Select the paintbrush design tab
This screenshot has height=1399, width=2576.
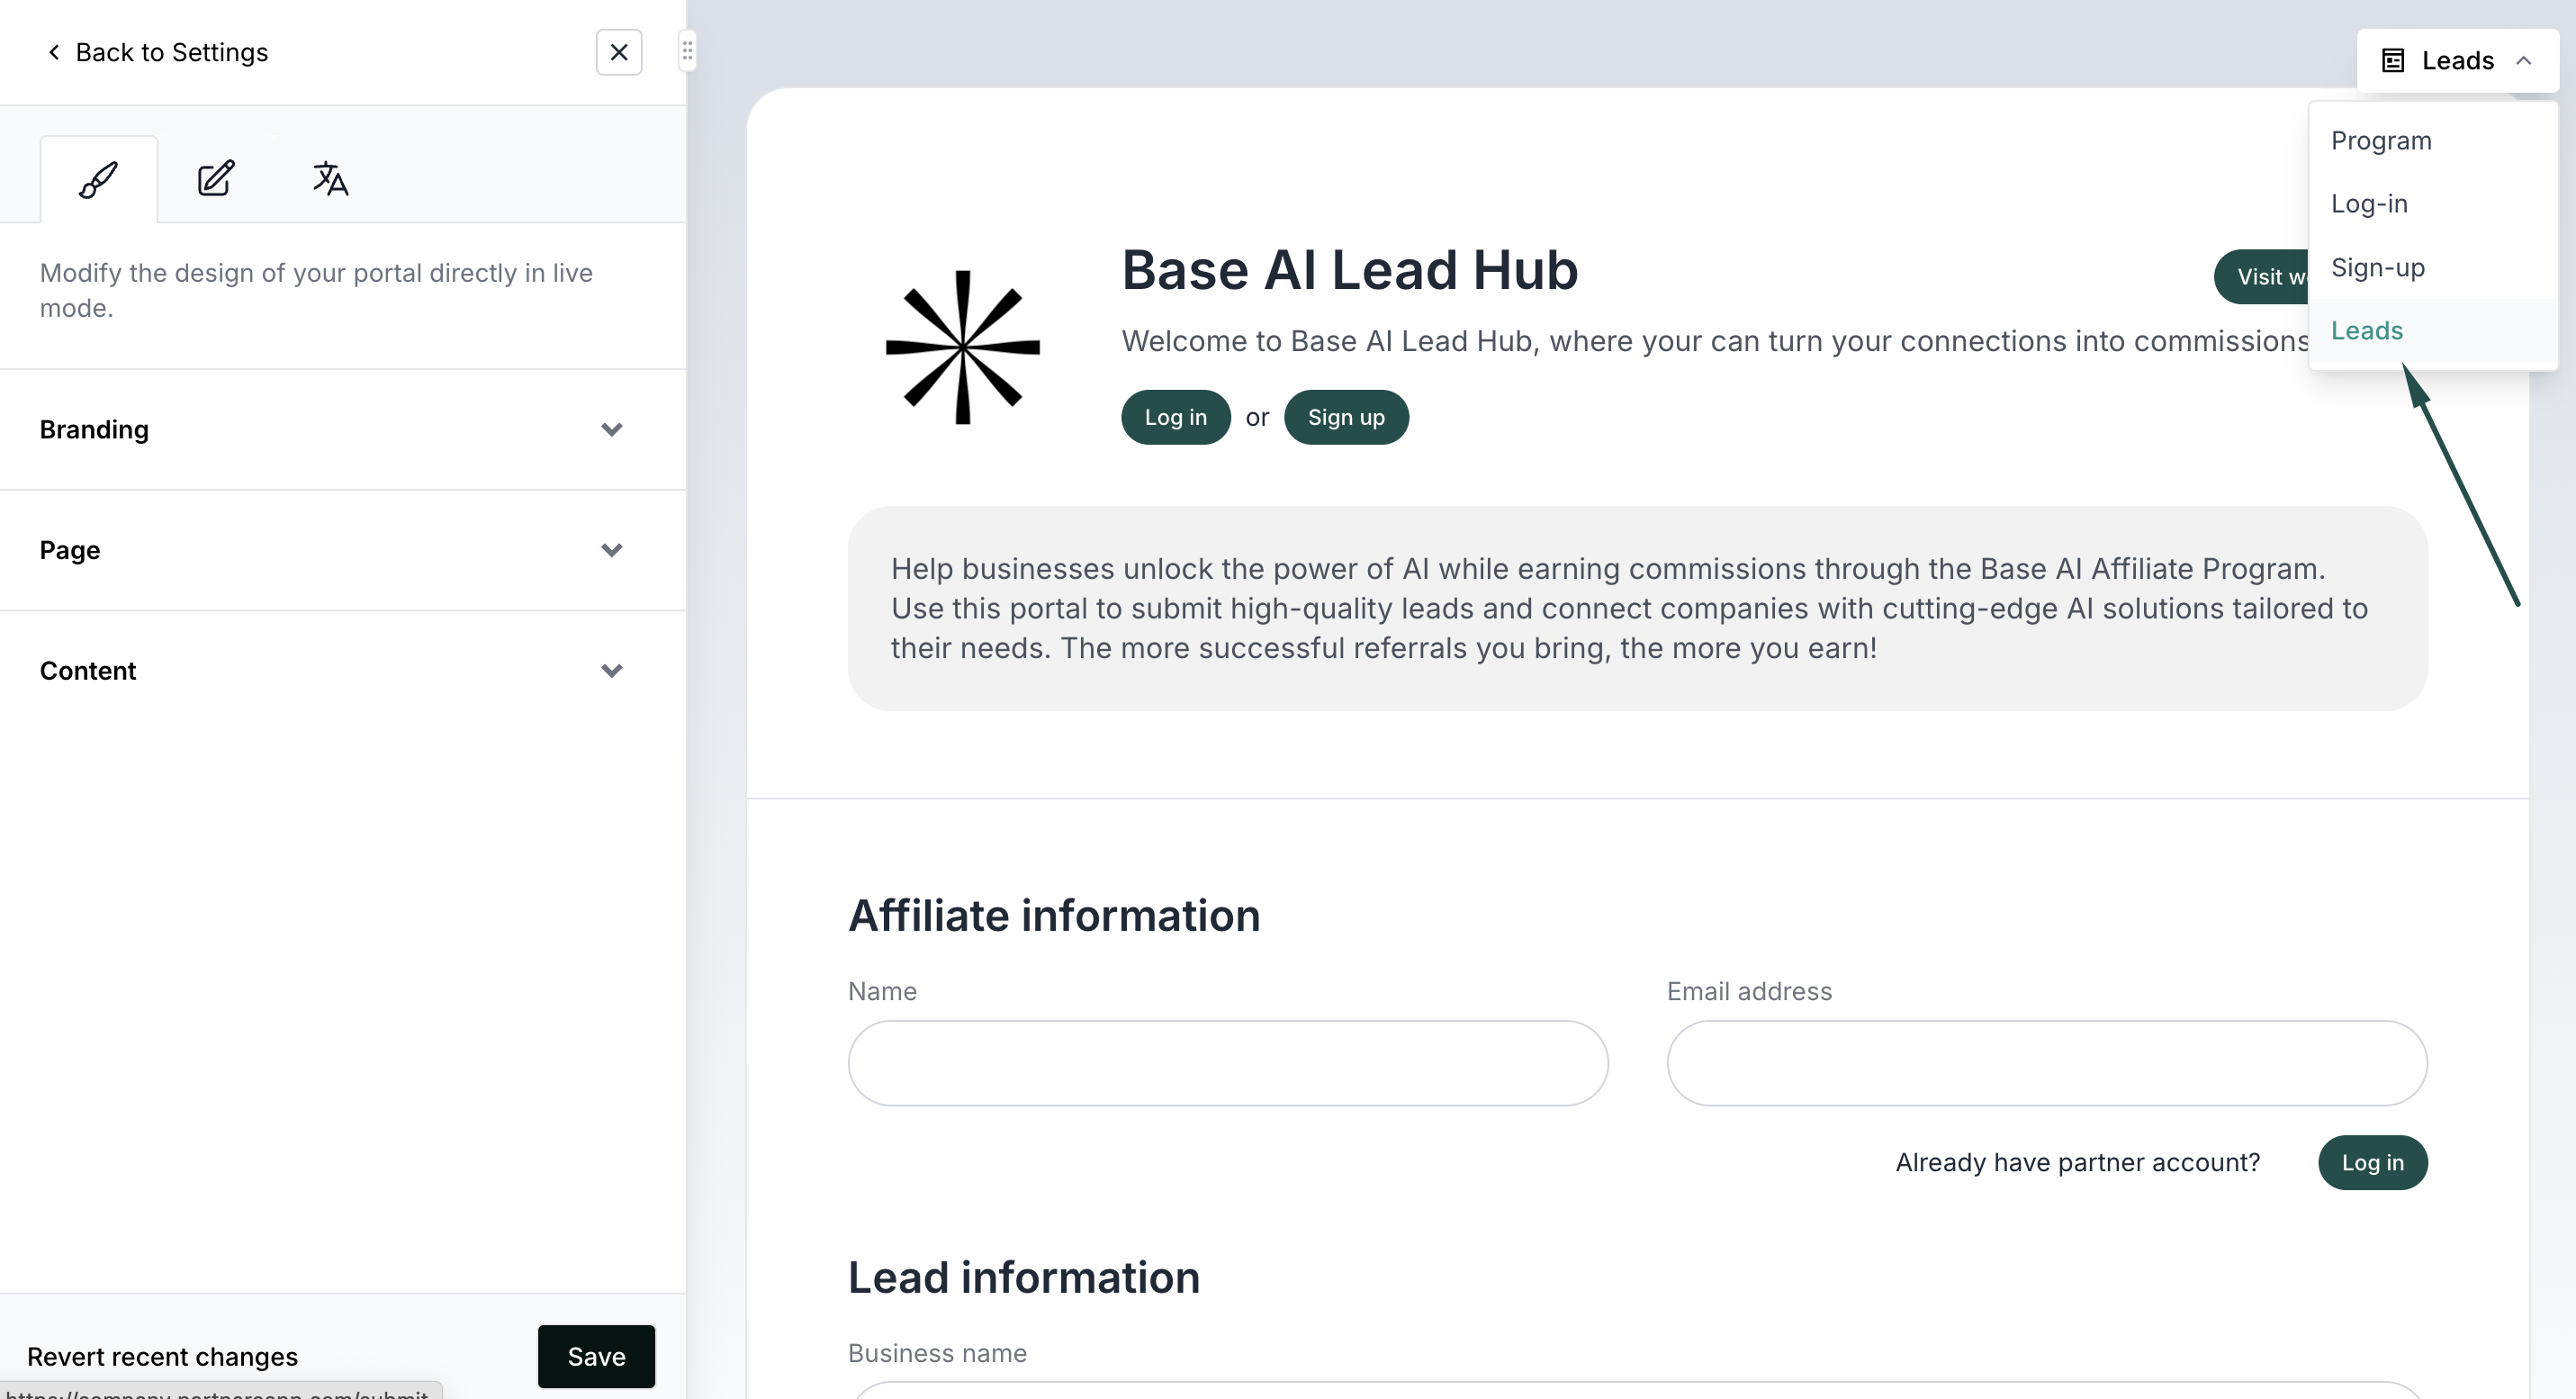point(98,180)
